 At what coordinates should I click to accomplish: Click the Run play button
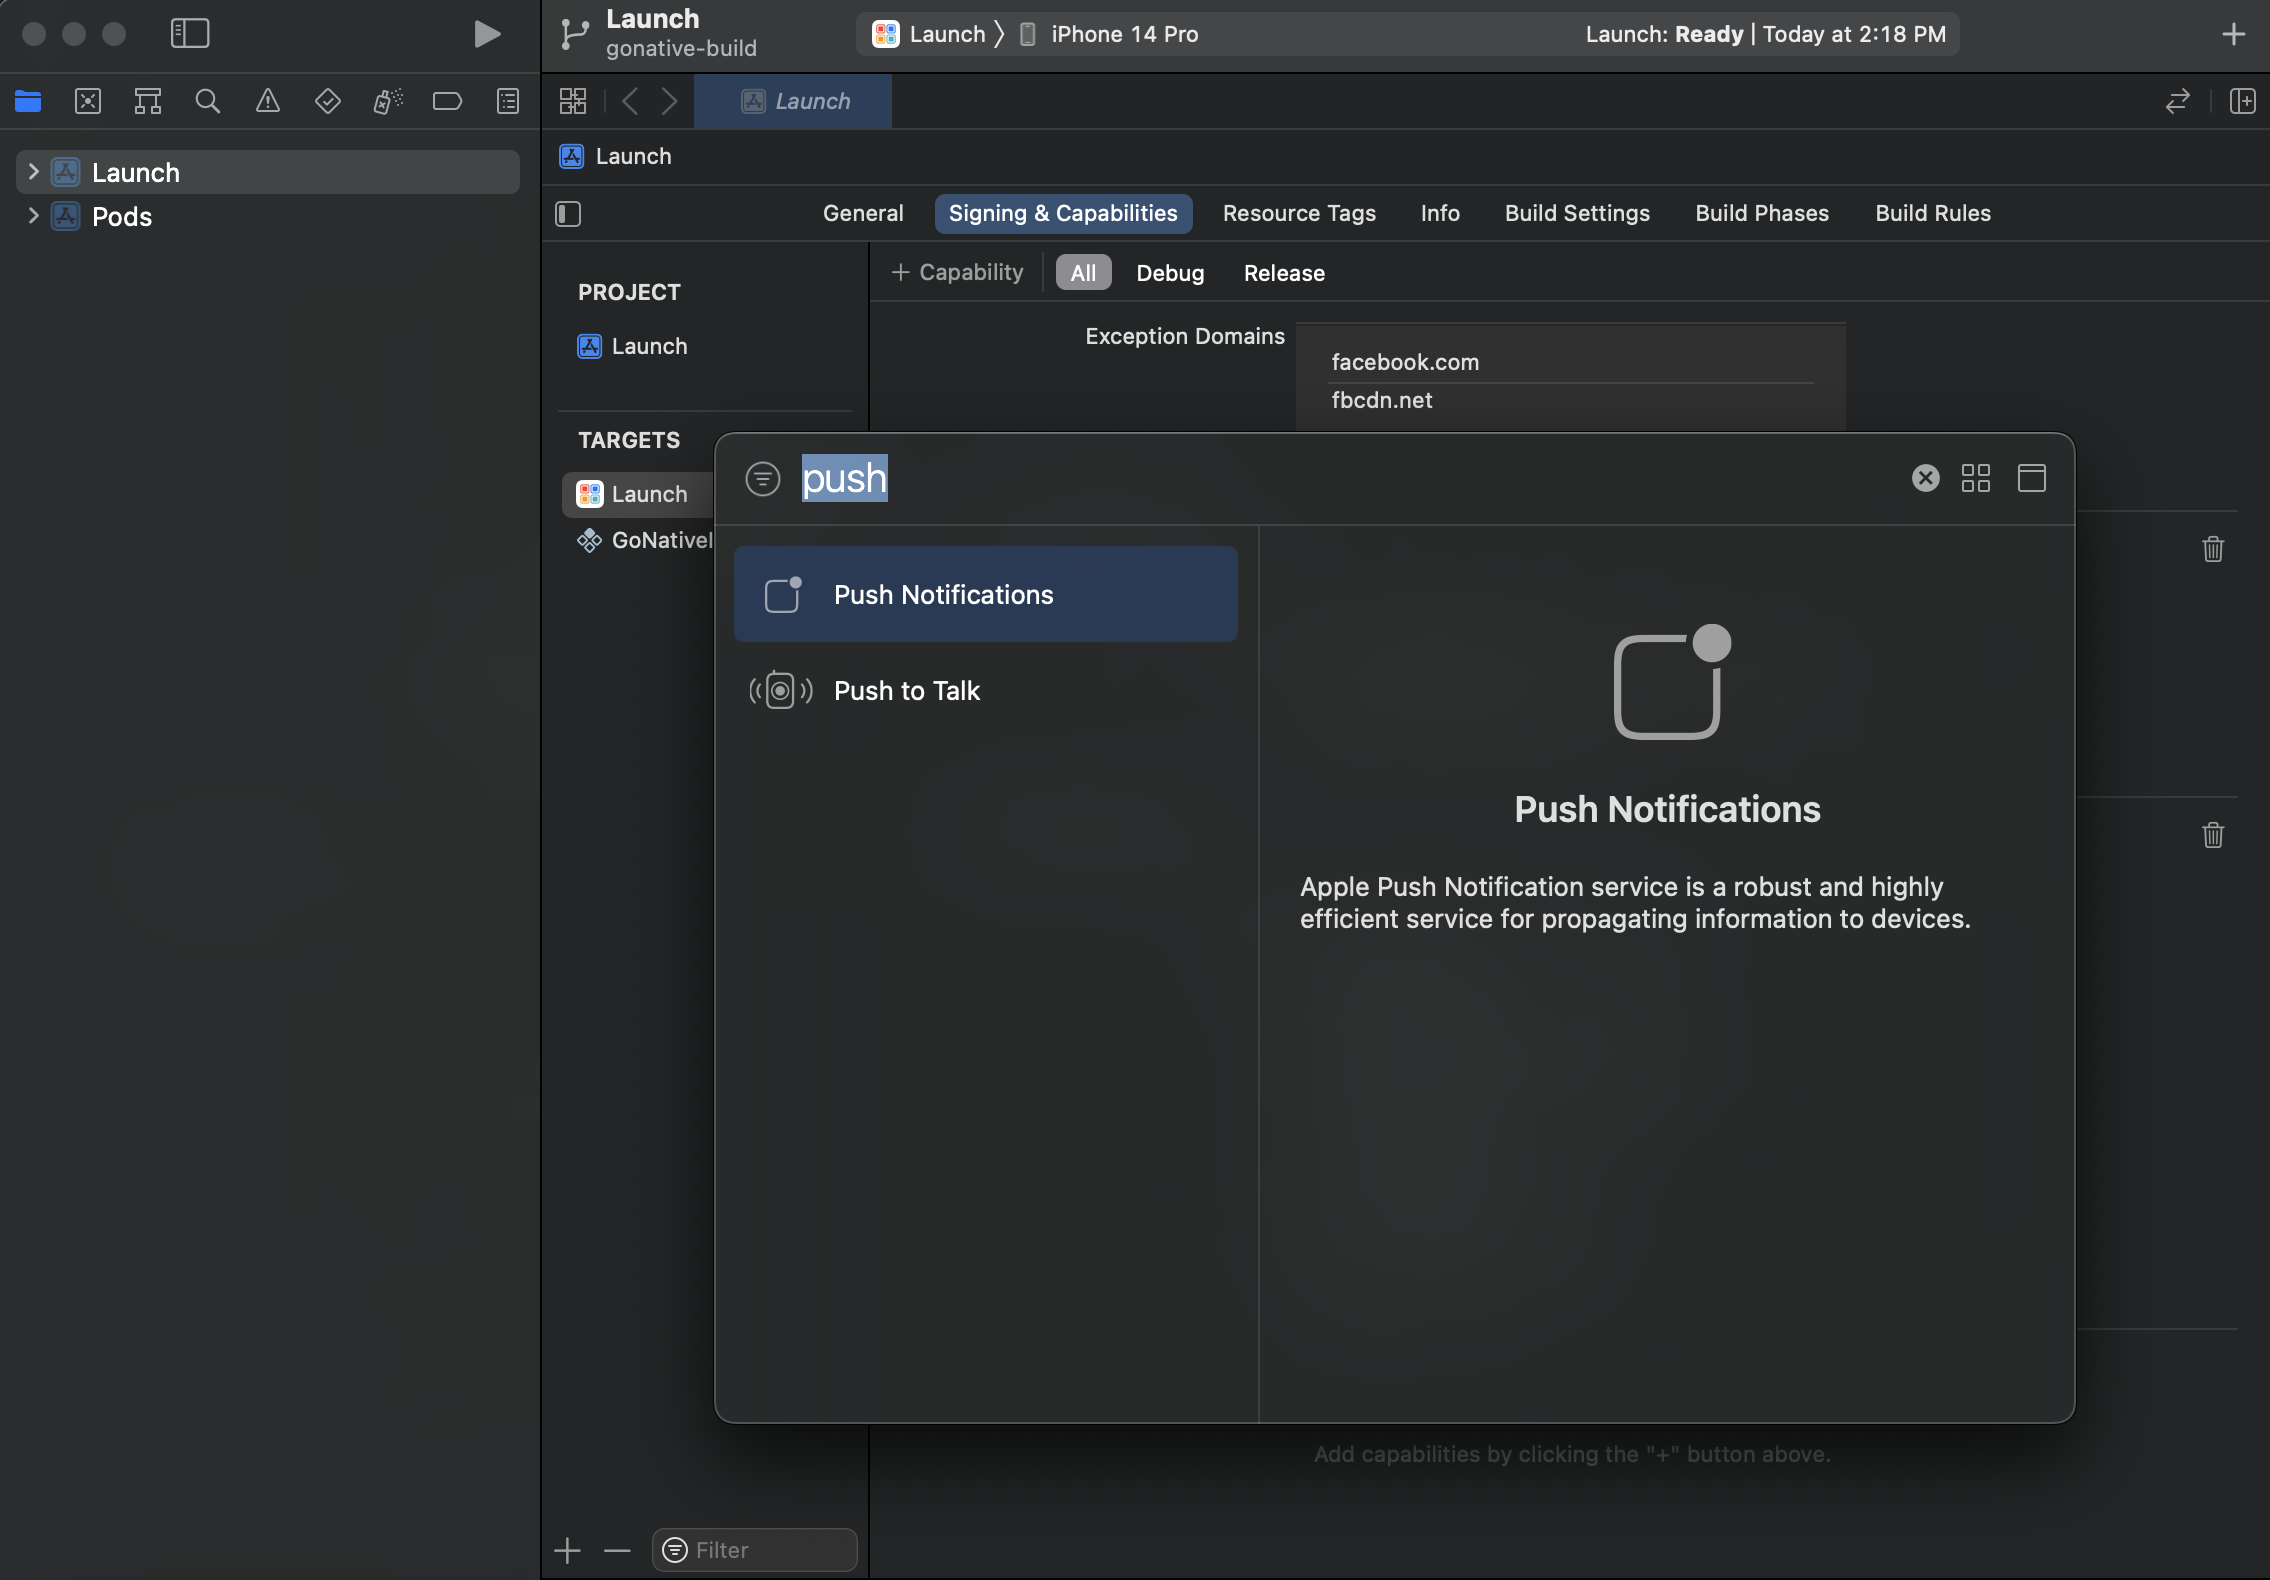click(x=486, y=34)
